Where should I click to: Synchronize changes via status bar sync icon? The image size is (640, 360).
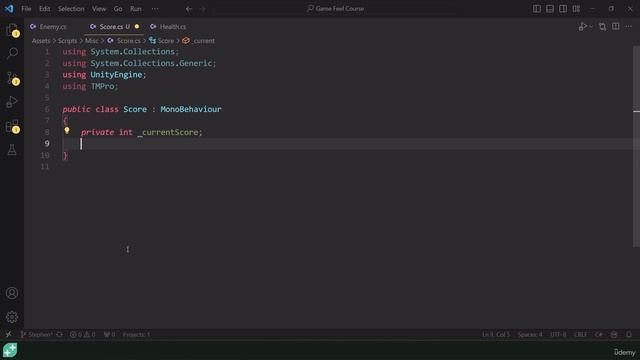[x=60, y=334]
